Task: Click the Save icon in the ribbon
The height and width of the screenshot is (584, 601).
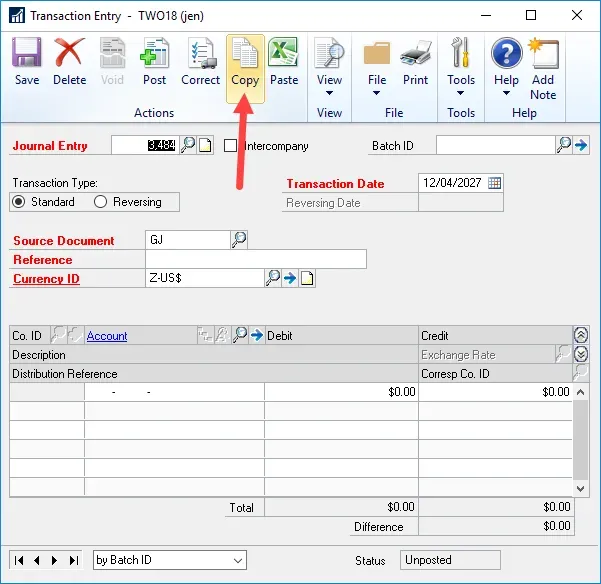Action: tap(27, 62)
